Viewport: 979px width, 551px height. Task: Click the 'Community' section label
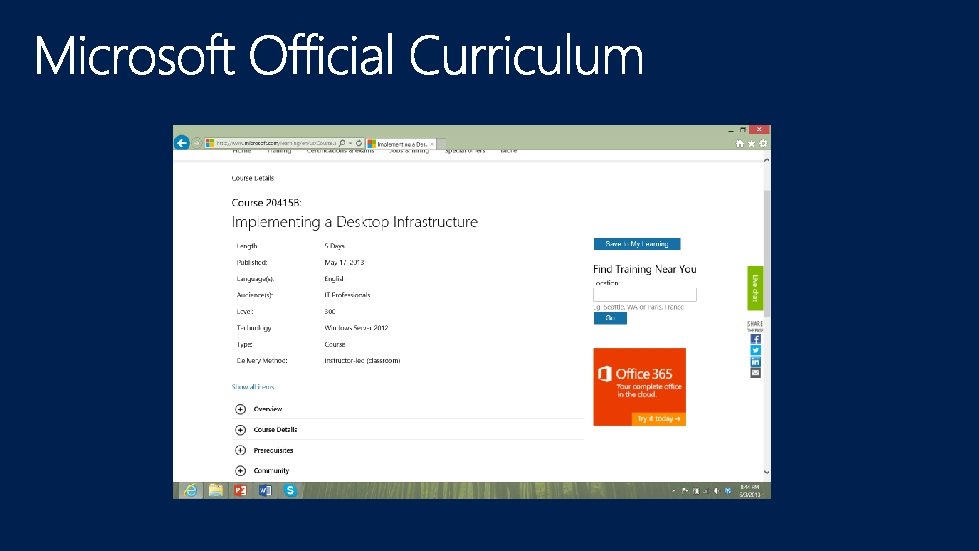[272, 471]
